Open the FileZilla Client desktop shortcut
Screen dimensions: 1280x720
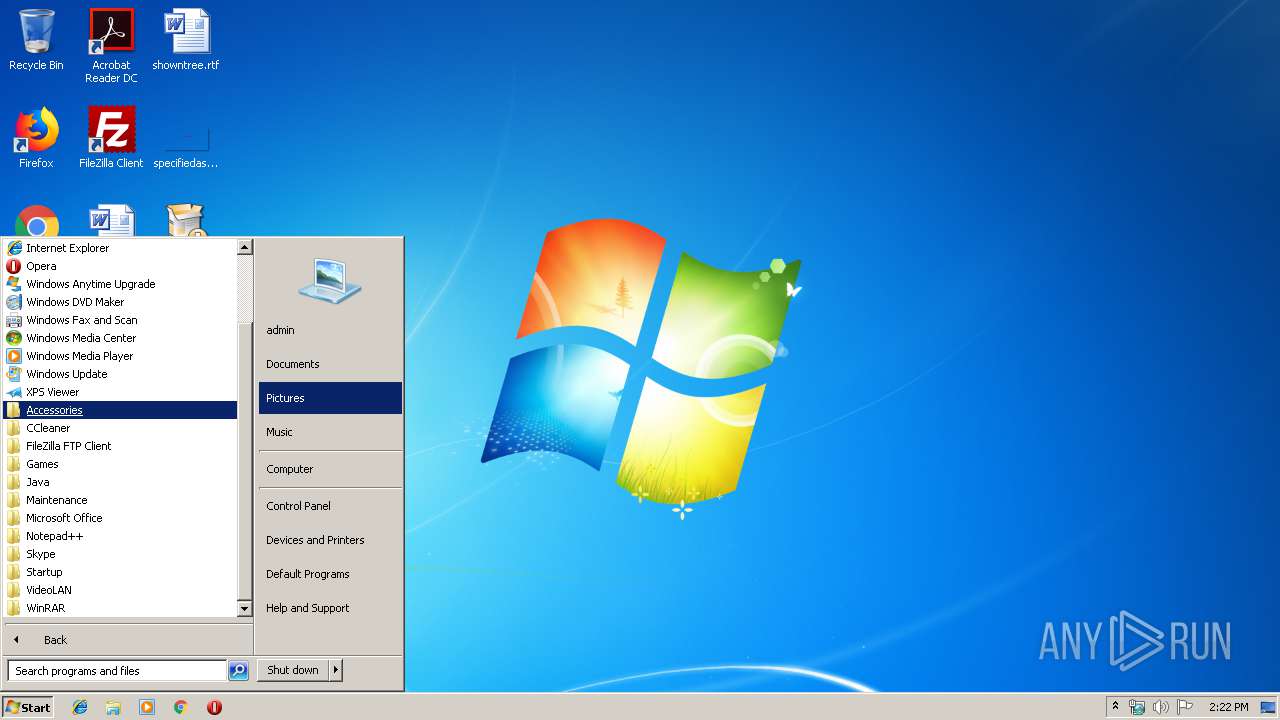coord(111,138)
